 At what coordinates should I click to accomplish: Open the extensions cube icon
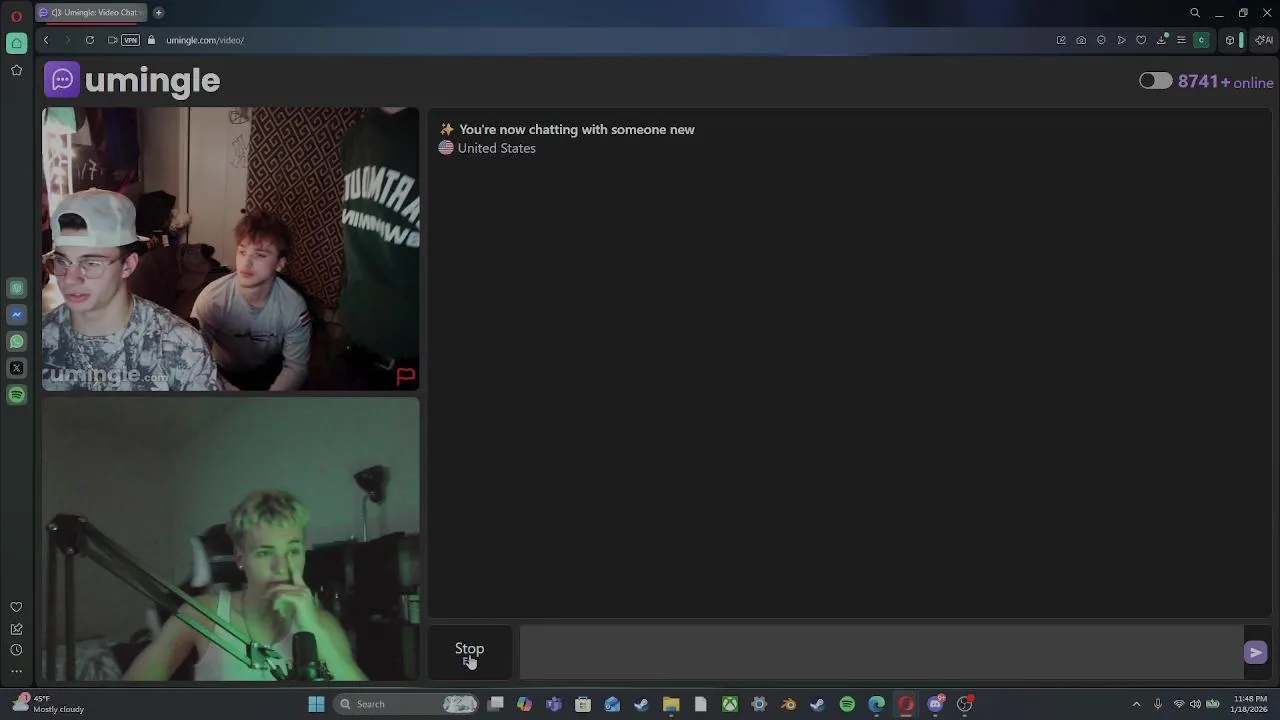coord(1230,40)
